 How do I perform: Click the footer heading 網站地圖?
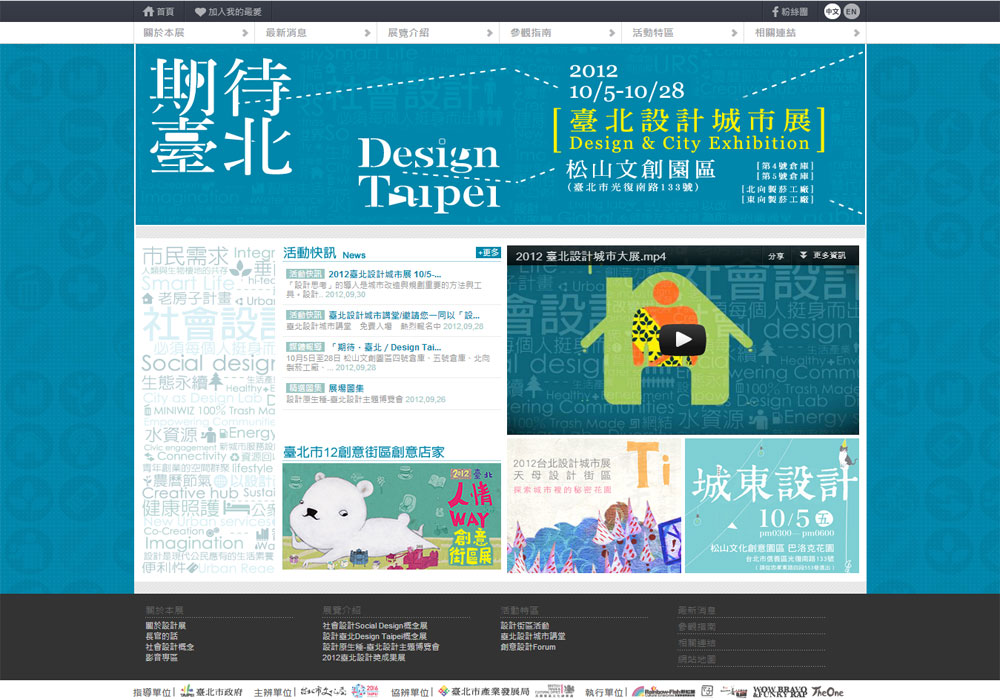point(696,659)
